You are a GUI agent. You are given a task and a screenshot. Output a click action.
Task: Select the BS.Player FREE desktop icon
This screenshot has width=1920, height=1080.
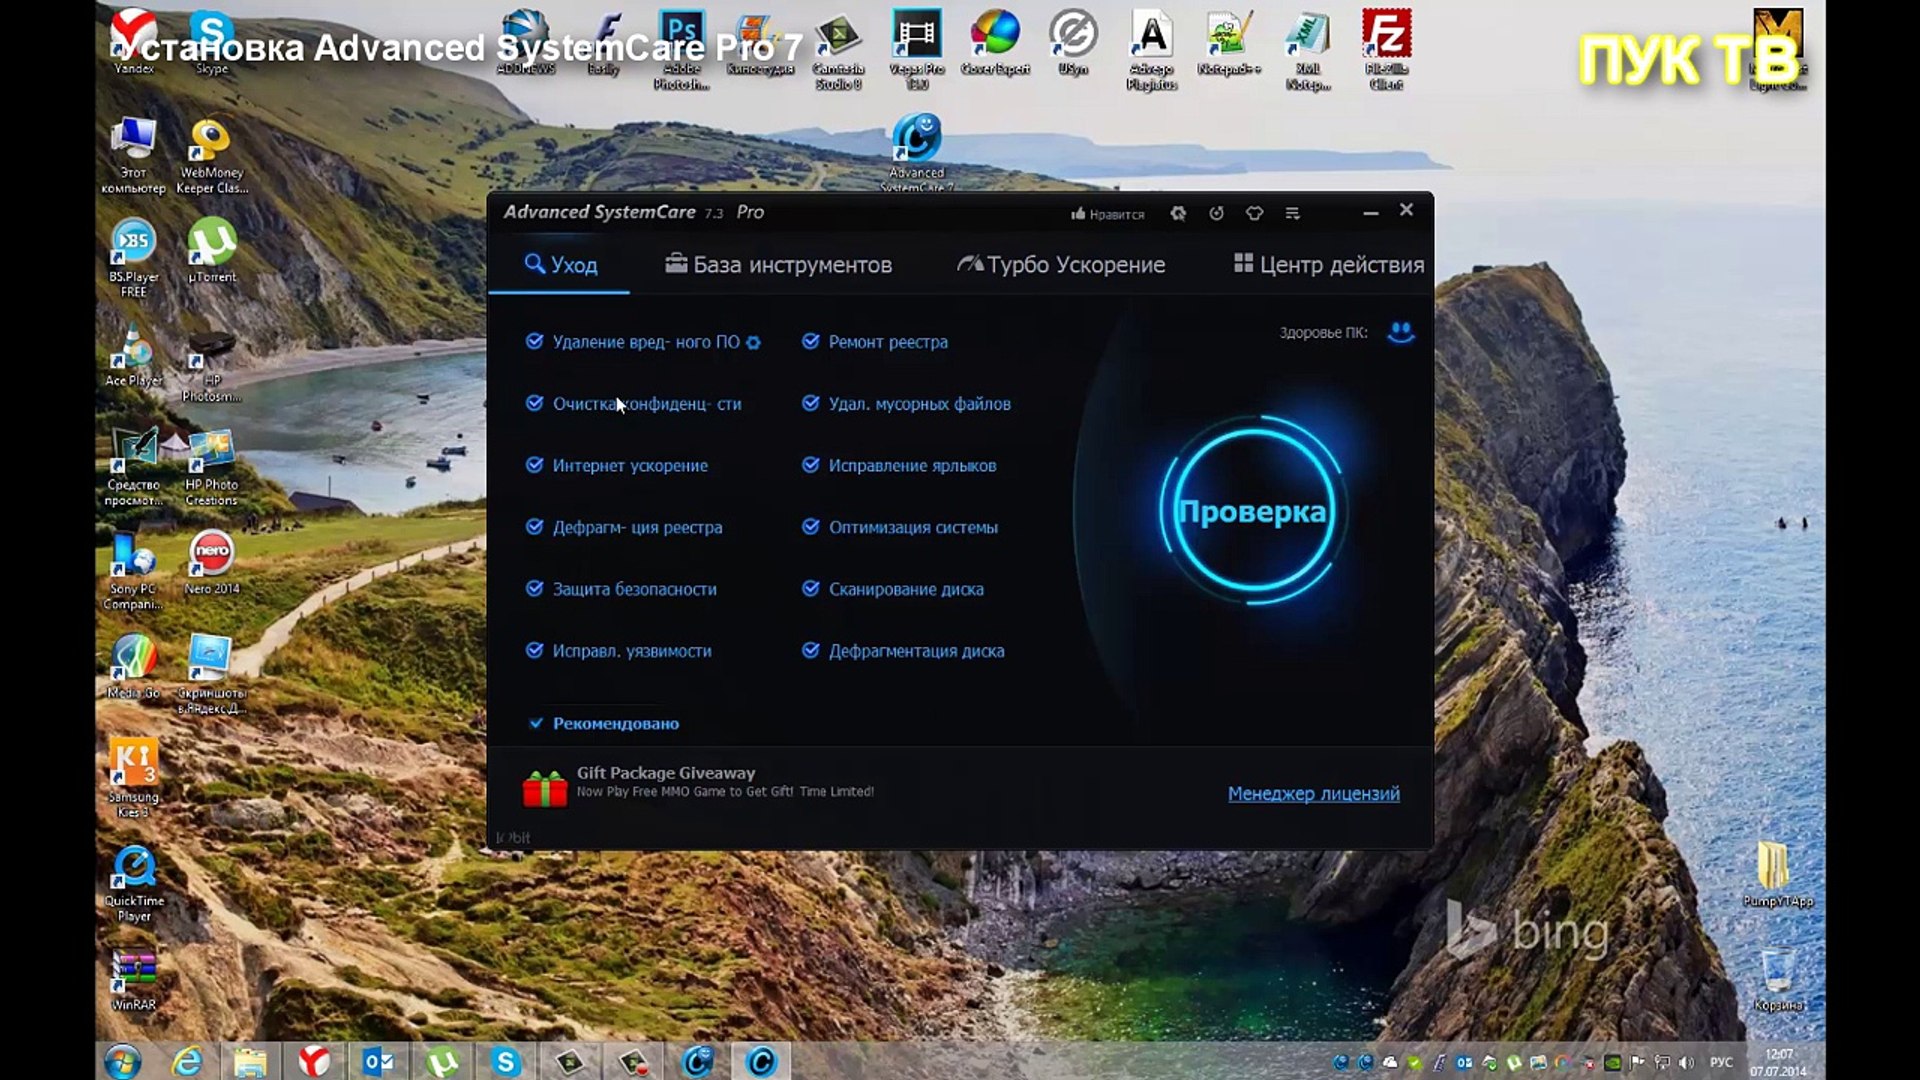[134, 258]
